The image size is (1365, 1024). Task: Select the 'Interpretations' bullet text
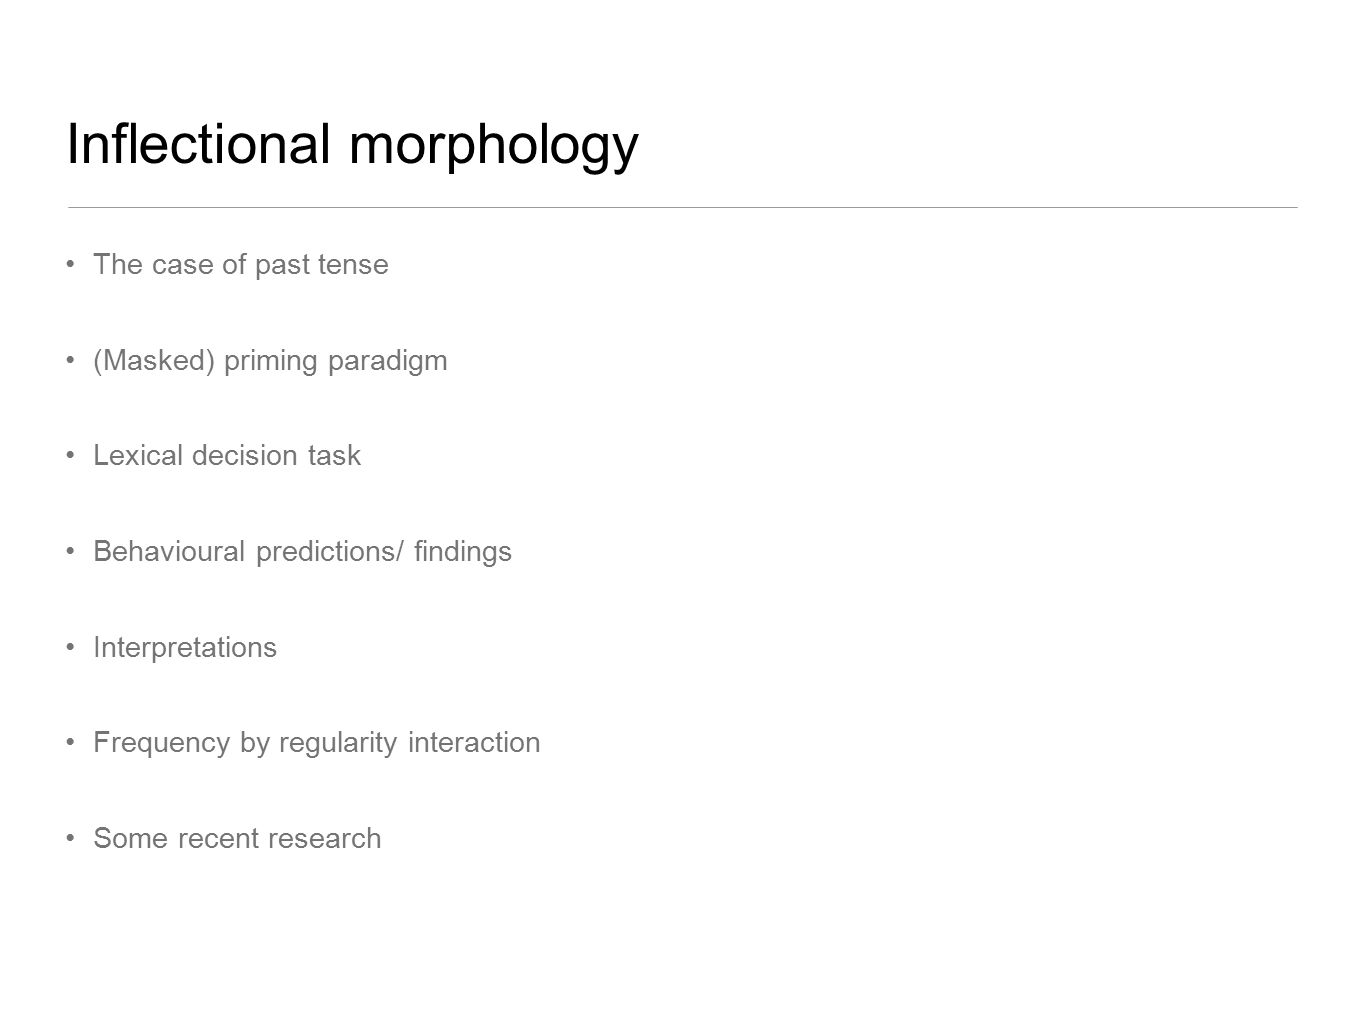coord(185,648)
